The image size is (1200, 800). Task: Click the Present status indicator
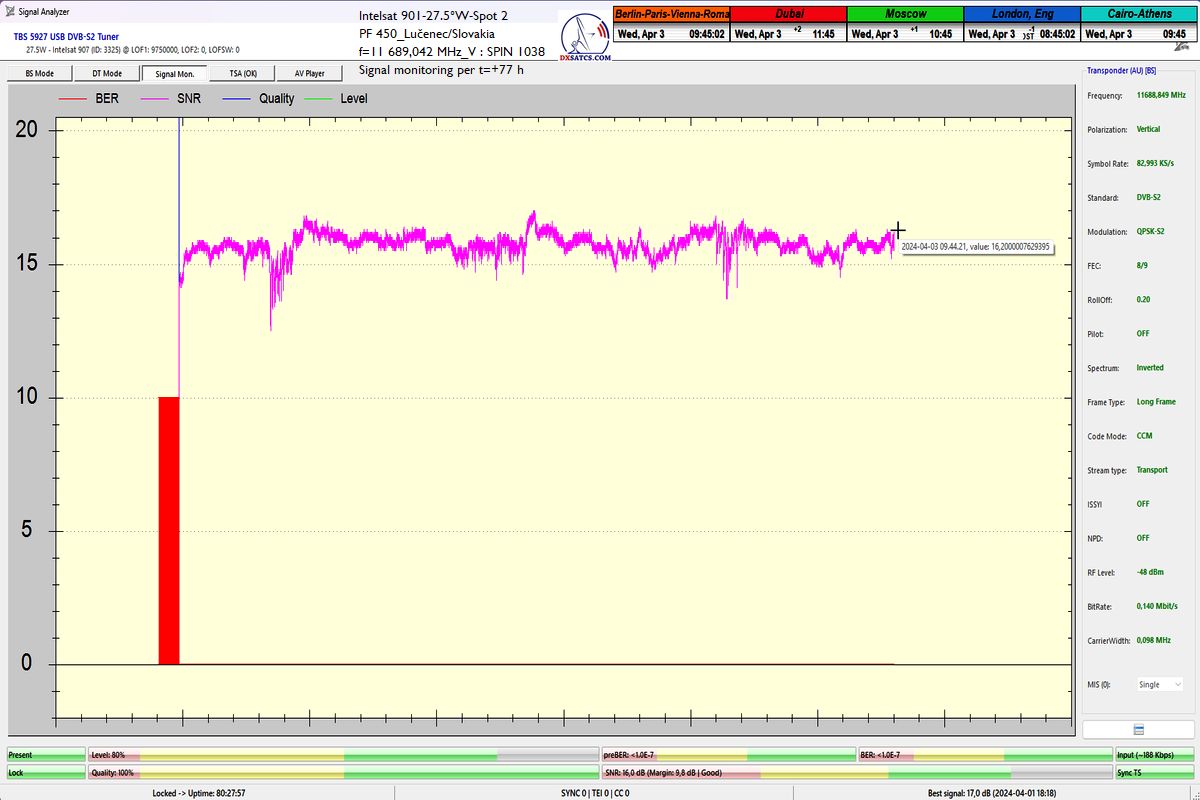point(45,755)
